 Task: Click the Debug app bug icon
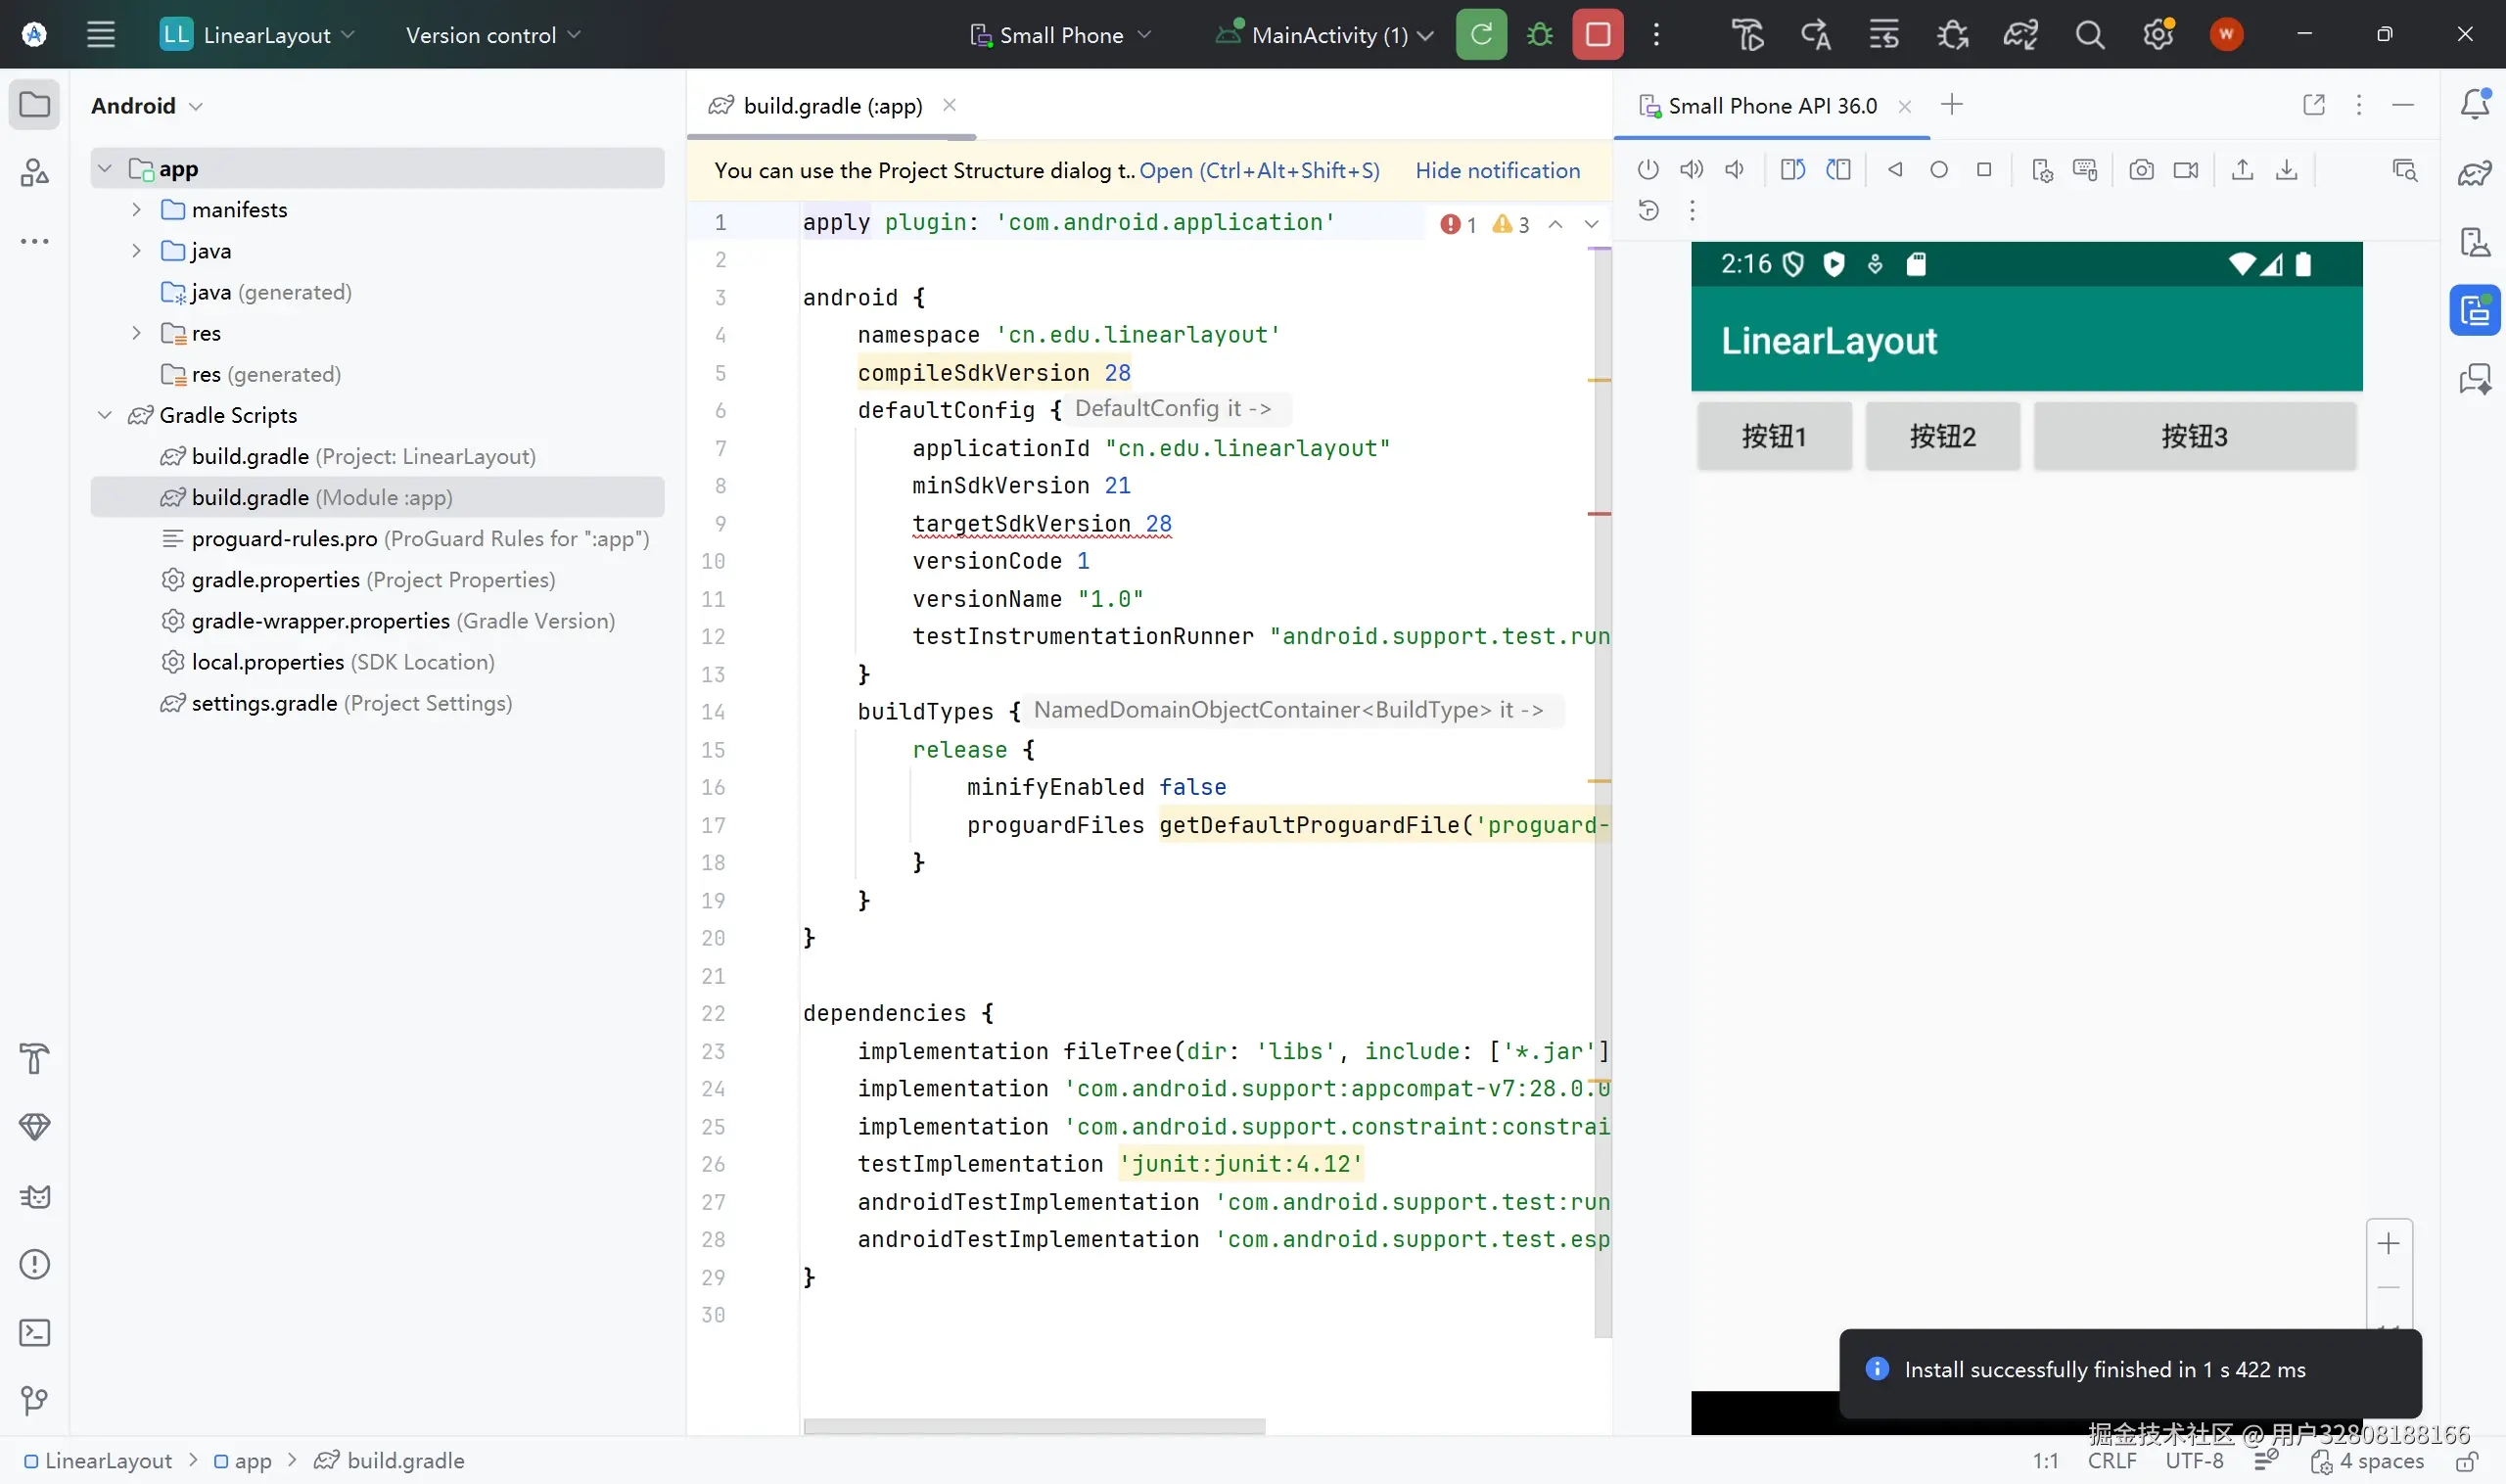click(x=1539, y=35)
